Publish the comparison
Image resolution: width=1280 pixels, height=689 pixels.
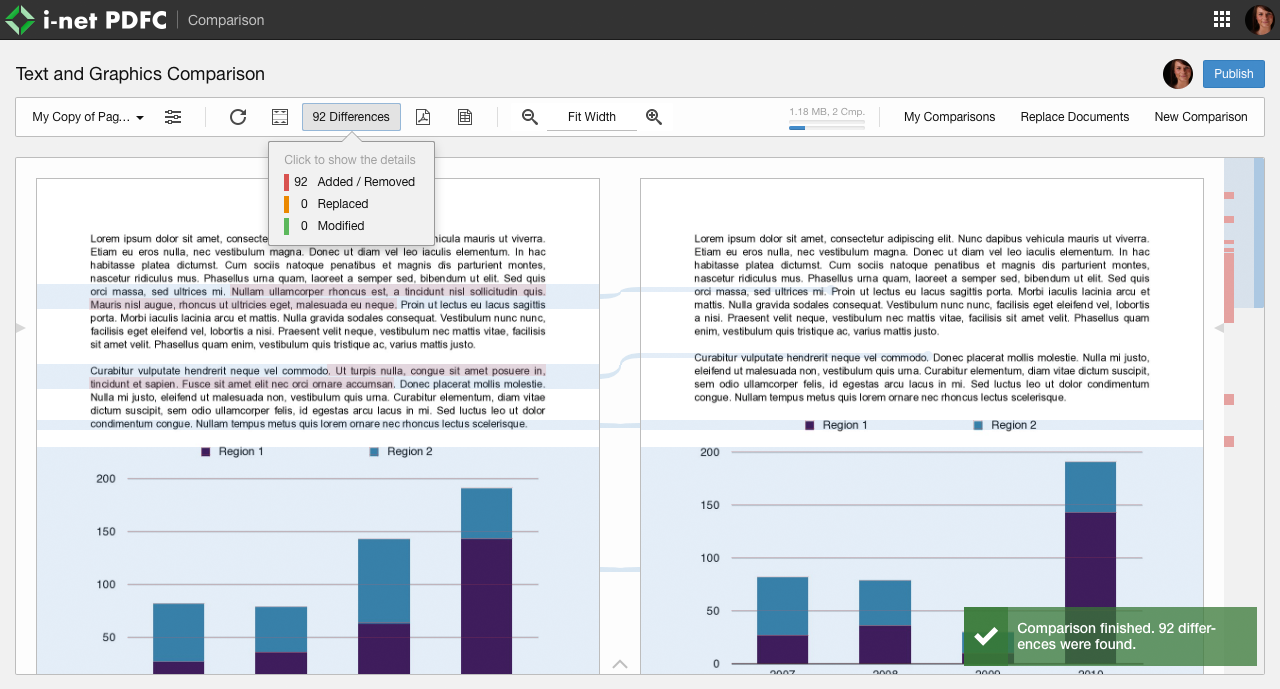coord(1233,74)
